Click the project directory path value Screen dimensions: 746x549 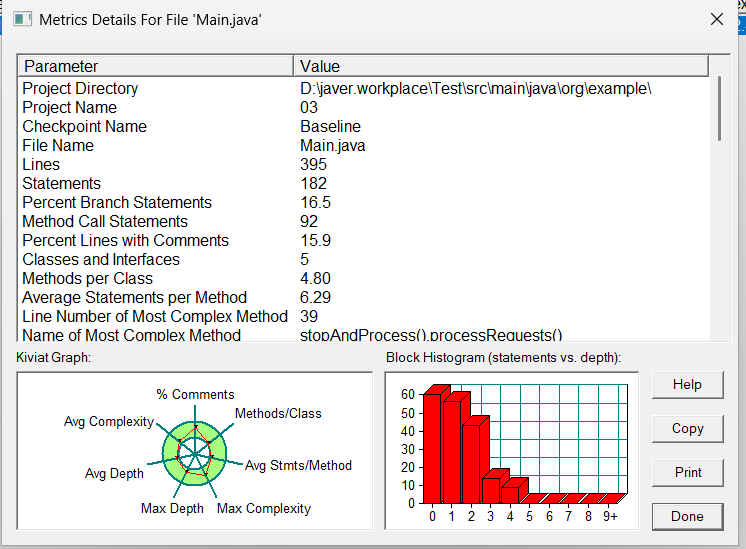pos(476,89)
